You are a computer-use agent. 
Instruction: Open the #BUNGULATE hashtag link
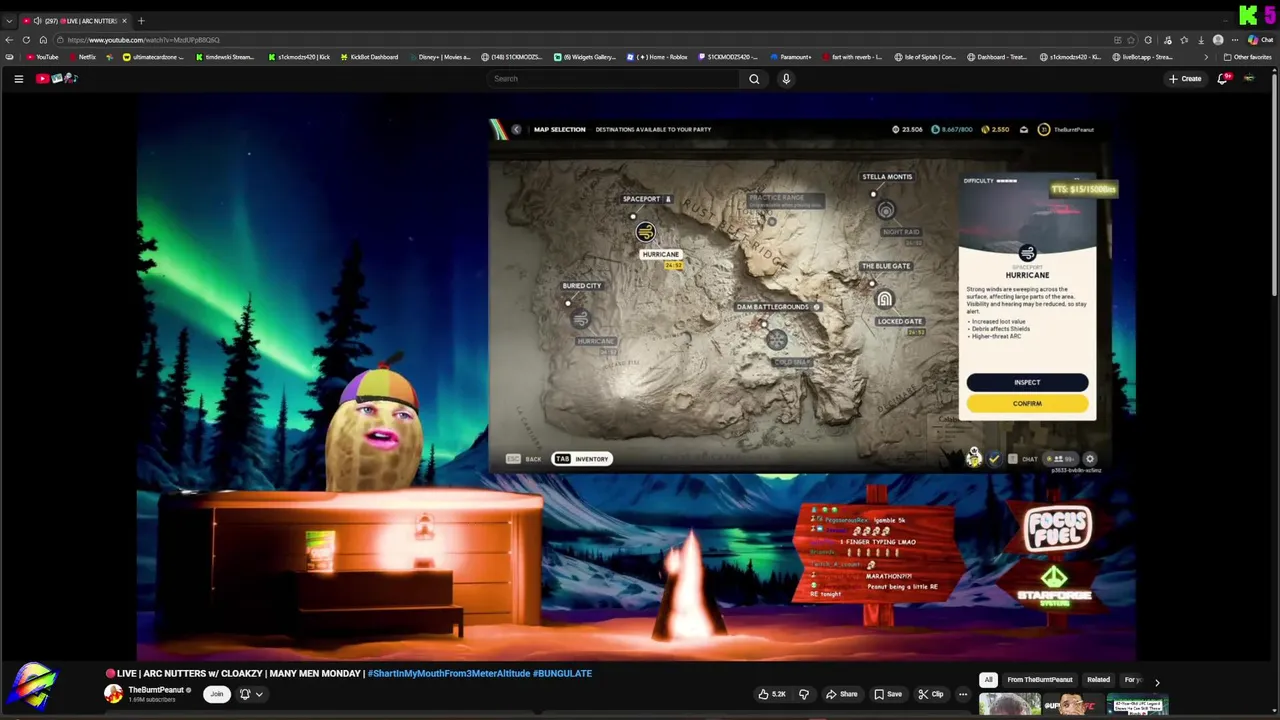pos(562,674)
